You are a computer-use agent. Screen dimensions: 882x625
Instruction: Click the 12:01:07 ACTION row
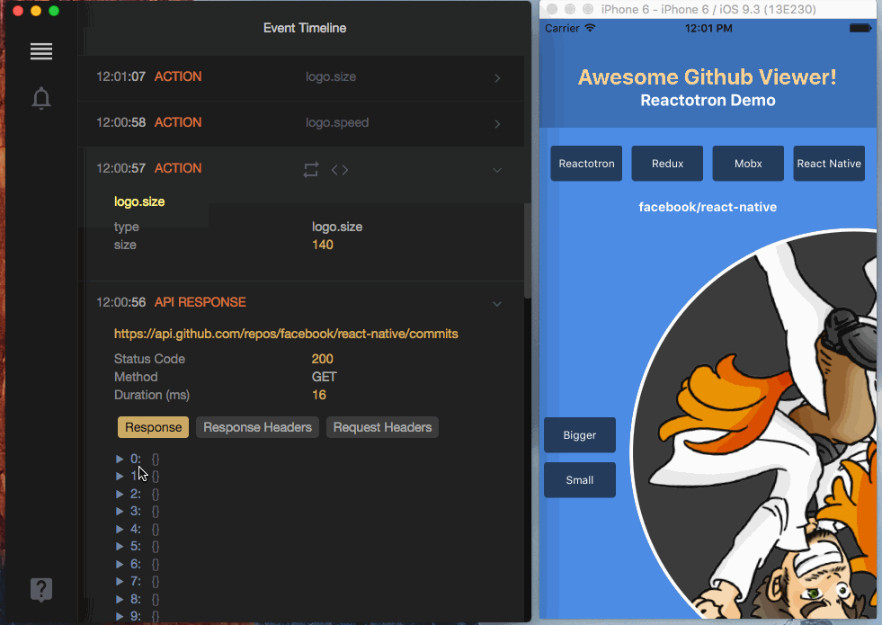click(300, 78)
